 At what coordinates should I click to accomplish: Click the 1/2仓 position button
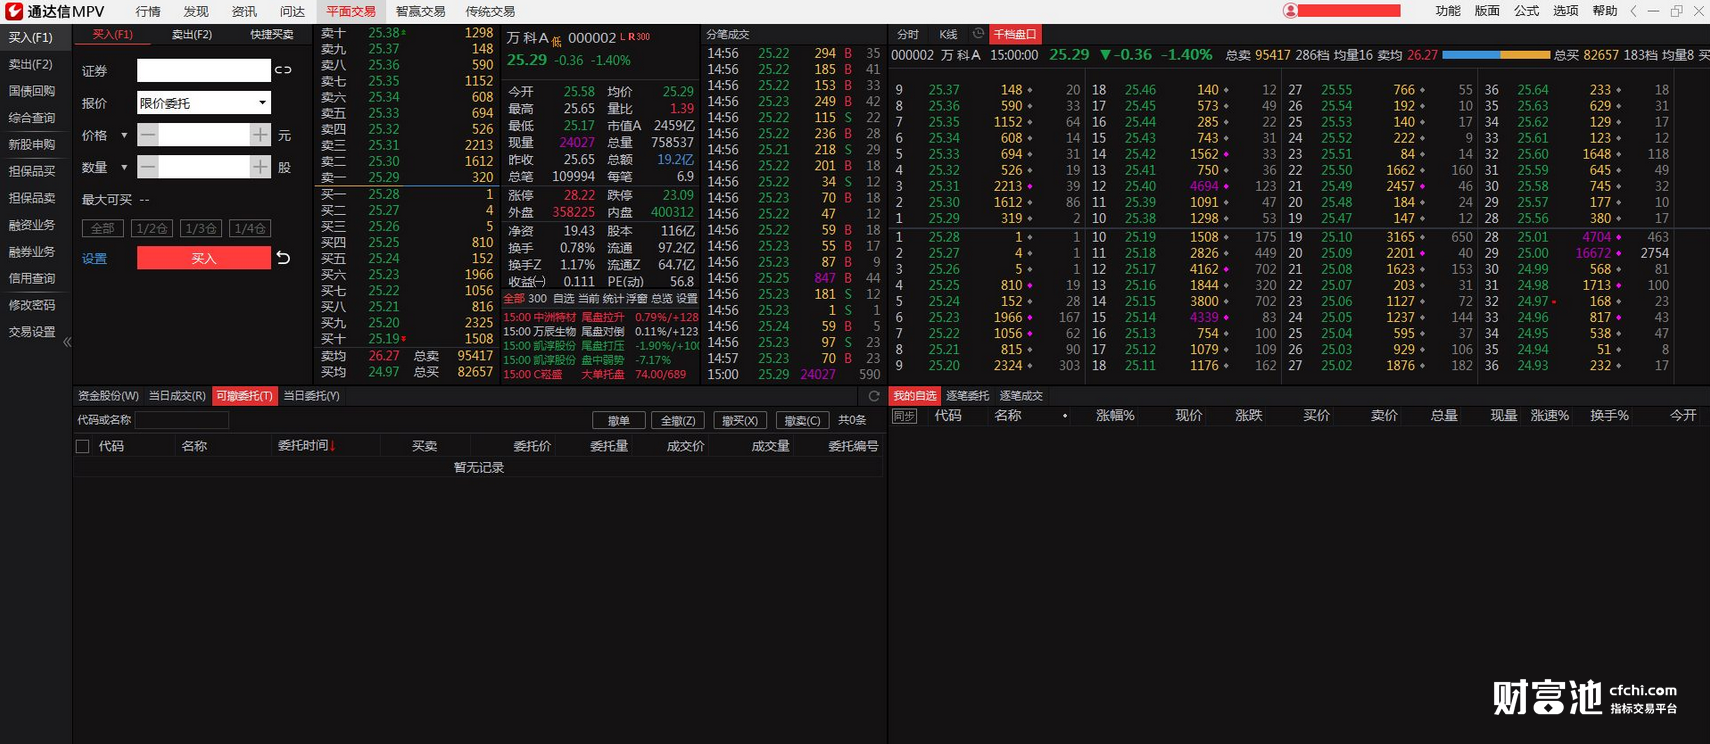pos(151,228)
